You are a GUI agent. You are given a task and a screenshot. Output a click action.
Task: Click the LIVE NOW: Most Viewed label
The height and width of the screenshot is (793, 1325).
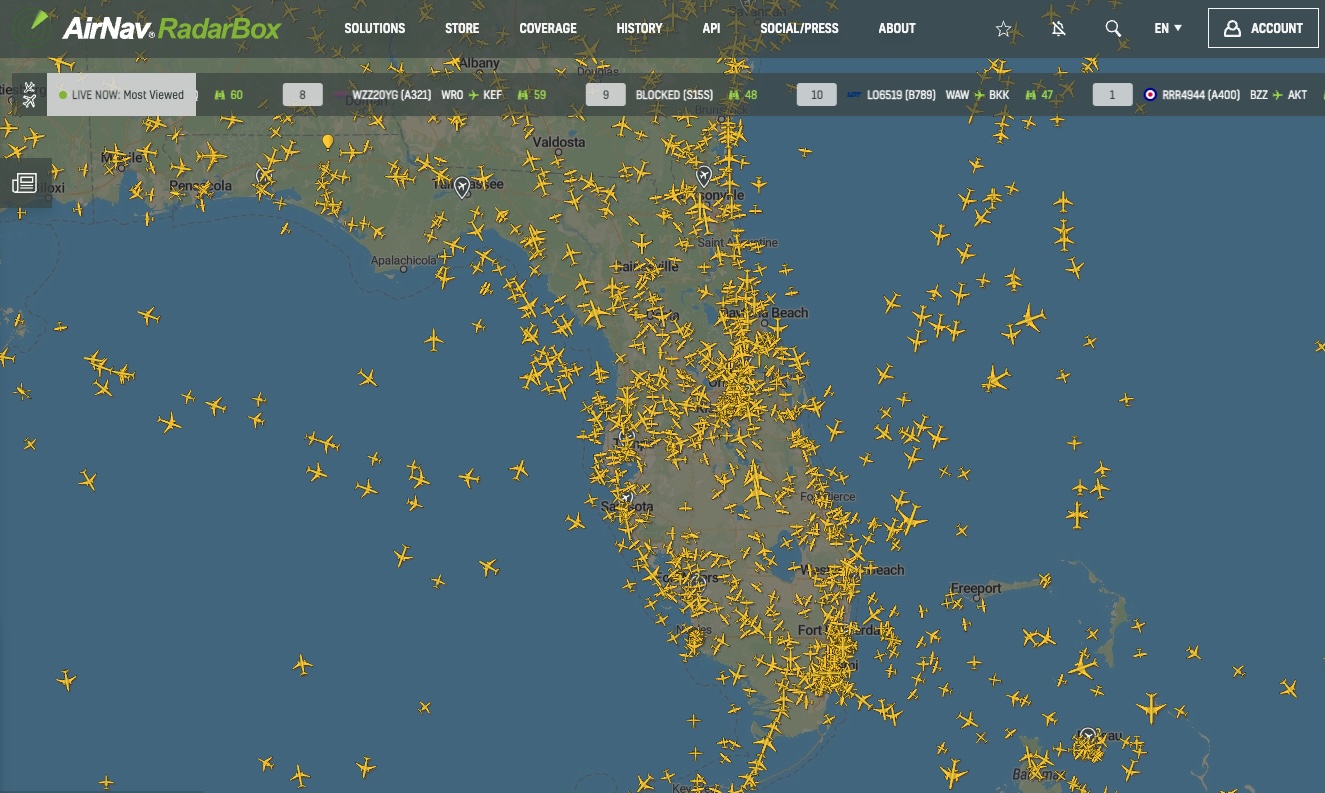122,95
